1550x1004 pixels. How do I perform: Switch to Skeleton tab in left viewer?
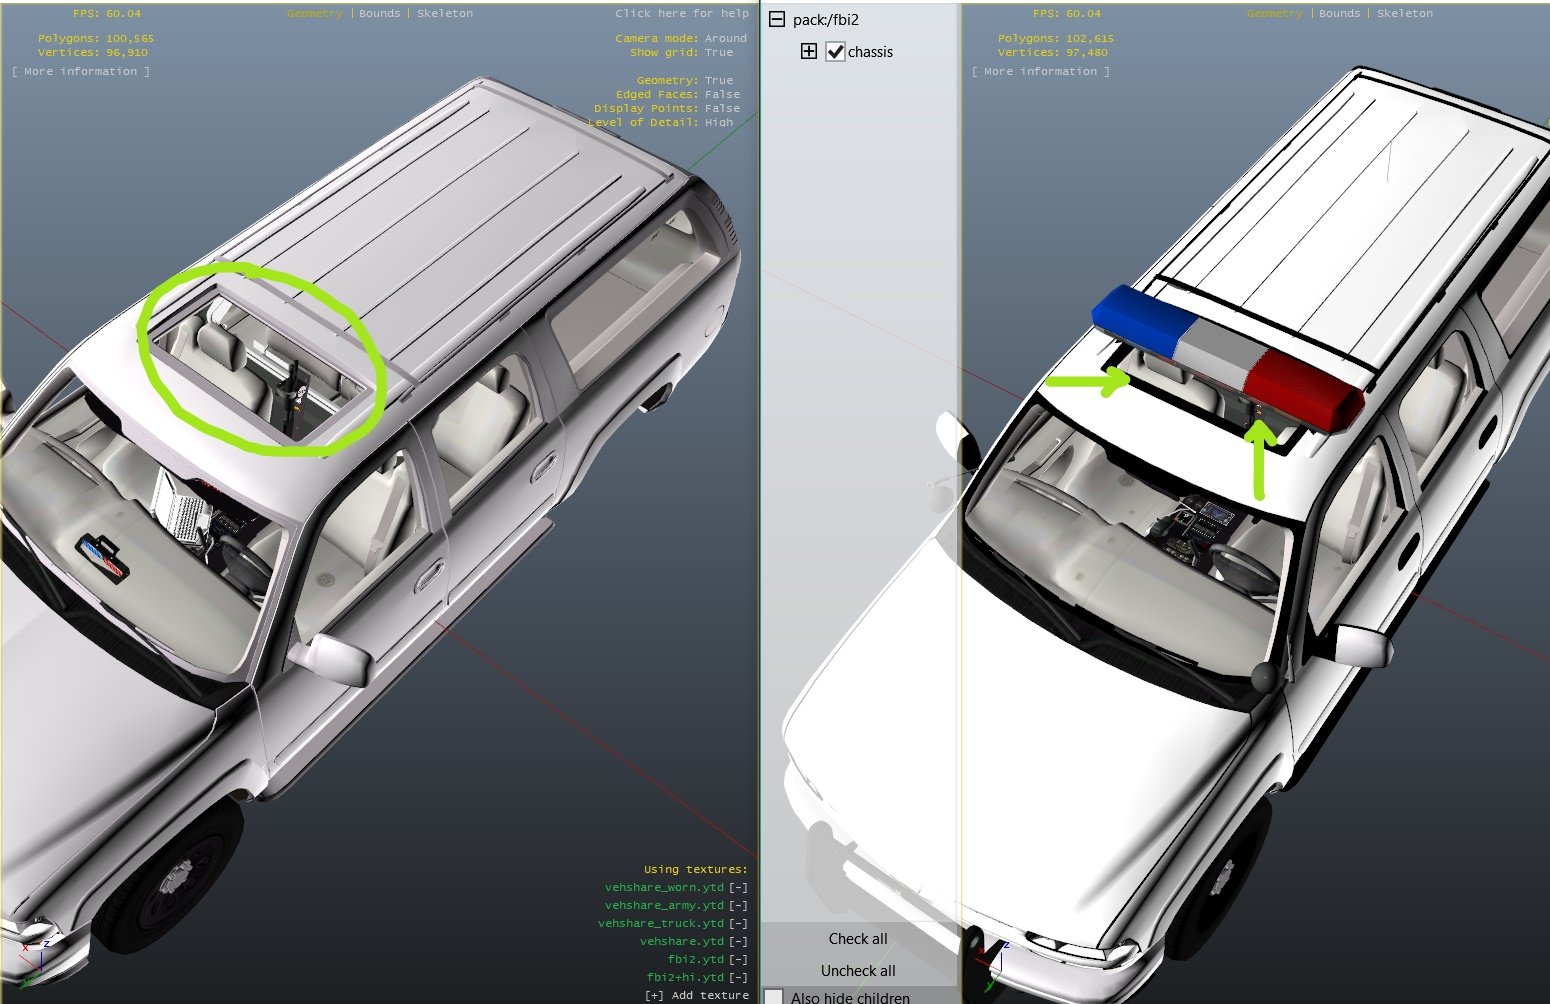[445, 14]
